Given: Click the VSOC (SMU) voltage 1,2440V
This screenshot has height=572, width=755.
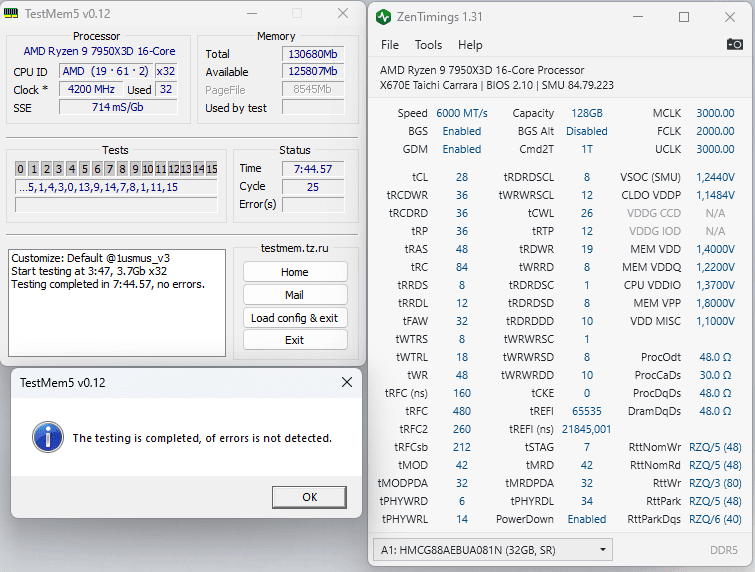Looking at the screenshot, I should [x=715, y=177].
